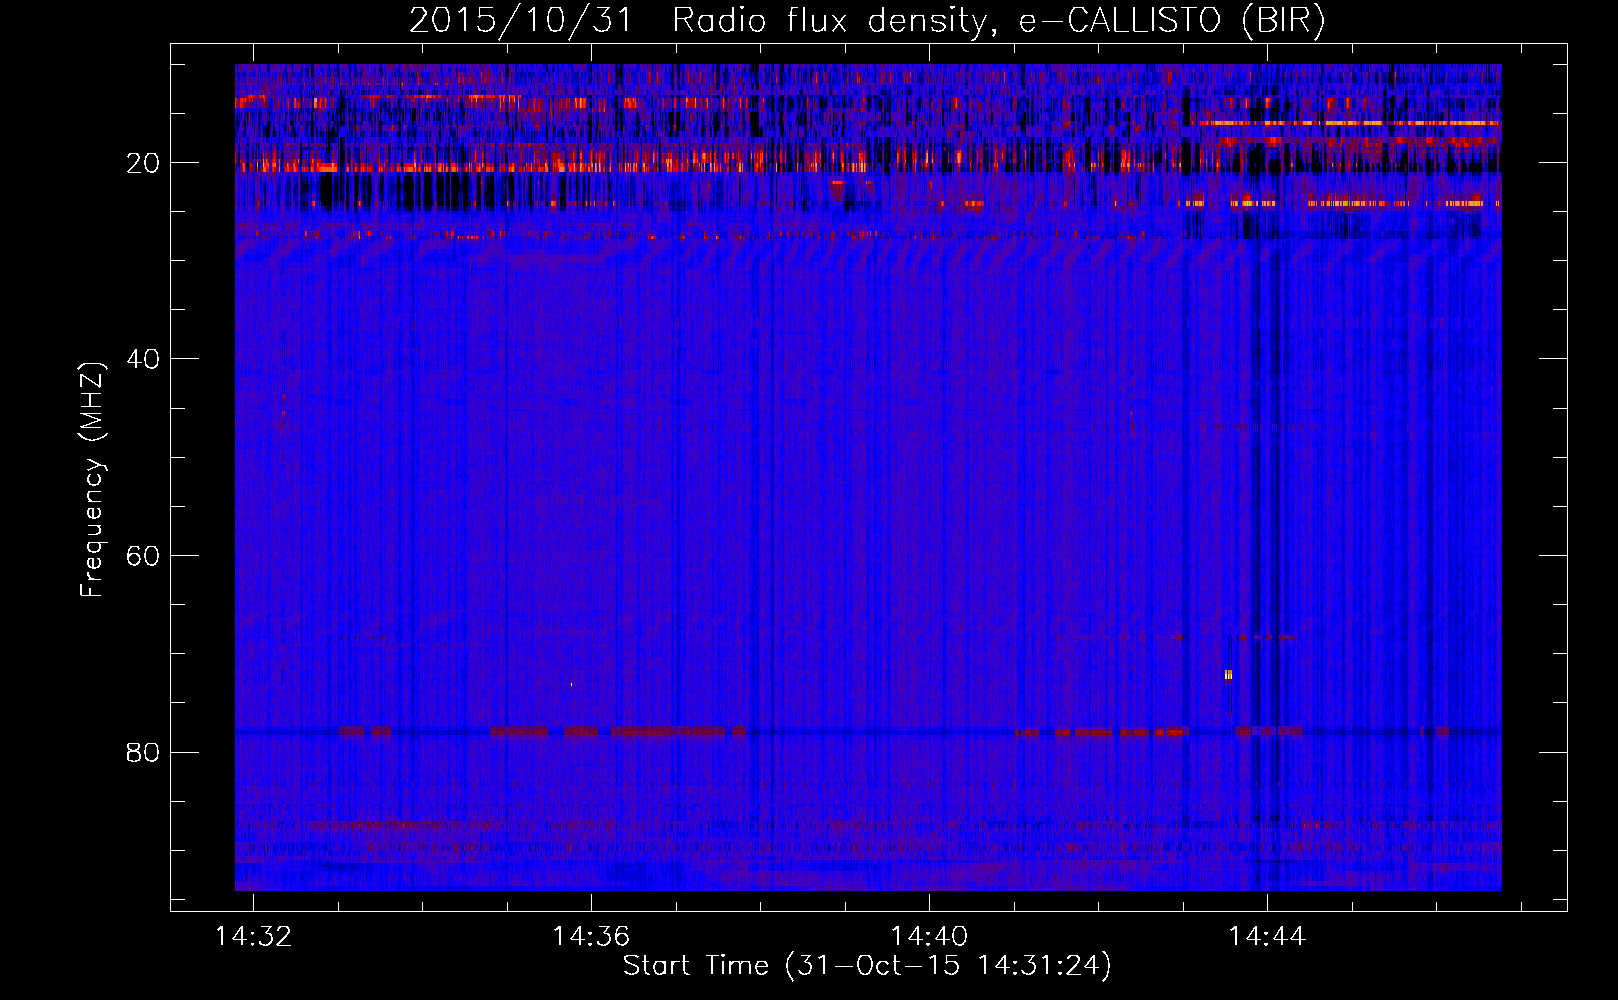
Task: Click the 80 frequency tick label
Action: coord(144,752)
